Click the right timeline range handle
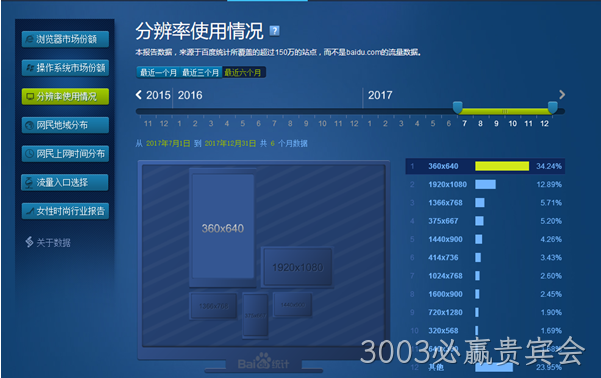 coord(552,107)
